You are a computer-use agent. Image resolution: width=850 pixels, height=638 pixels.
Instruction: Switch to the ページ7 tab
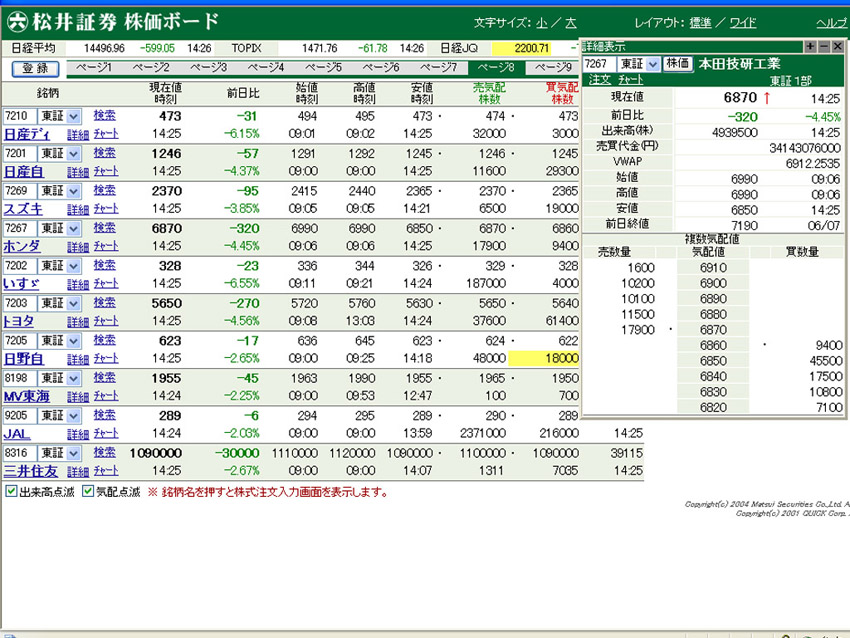pyautogui.click(x=439, y=68)
